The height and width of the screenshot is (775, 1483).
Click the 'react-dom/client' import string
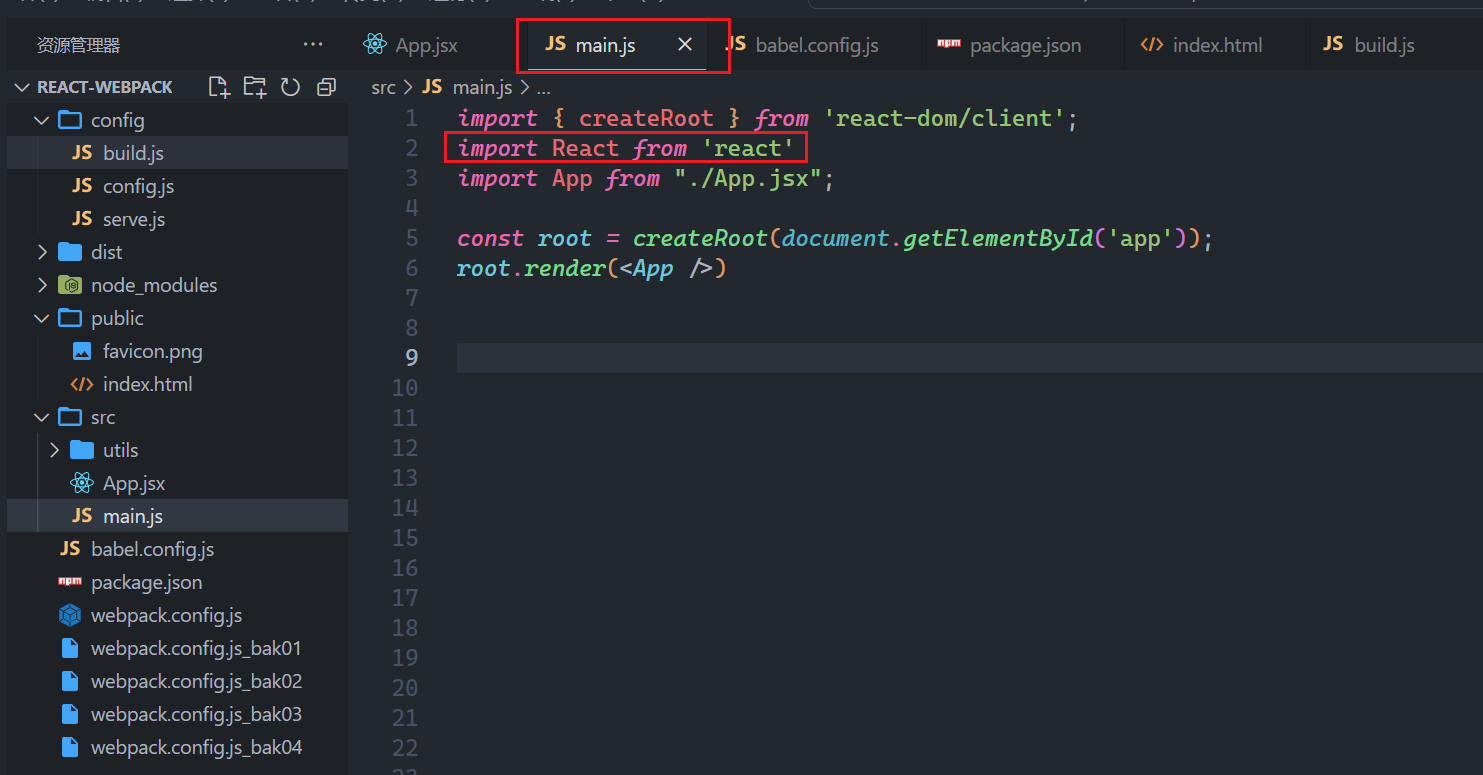tap(945, 118)
